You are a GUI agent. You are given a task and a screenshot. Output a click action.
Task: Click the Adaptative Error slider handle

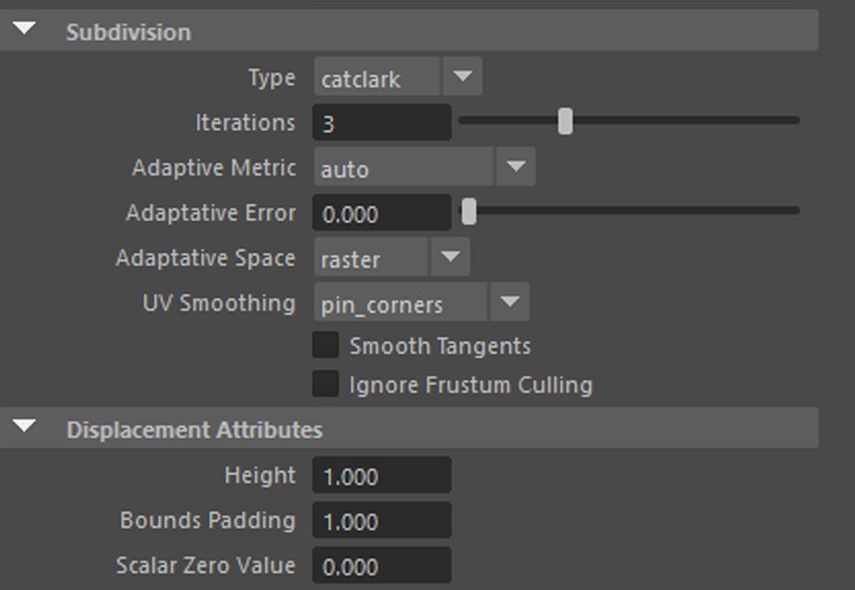[468, 211]
